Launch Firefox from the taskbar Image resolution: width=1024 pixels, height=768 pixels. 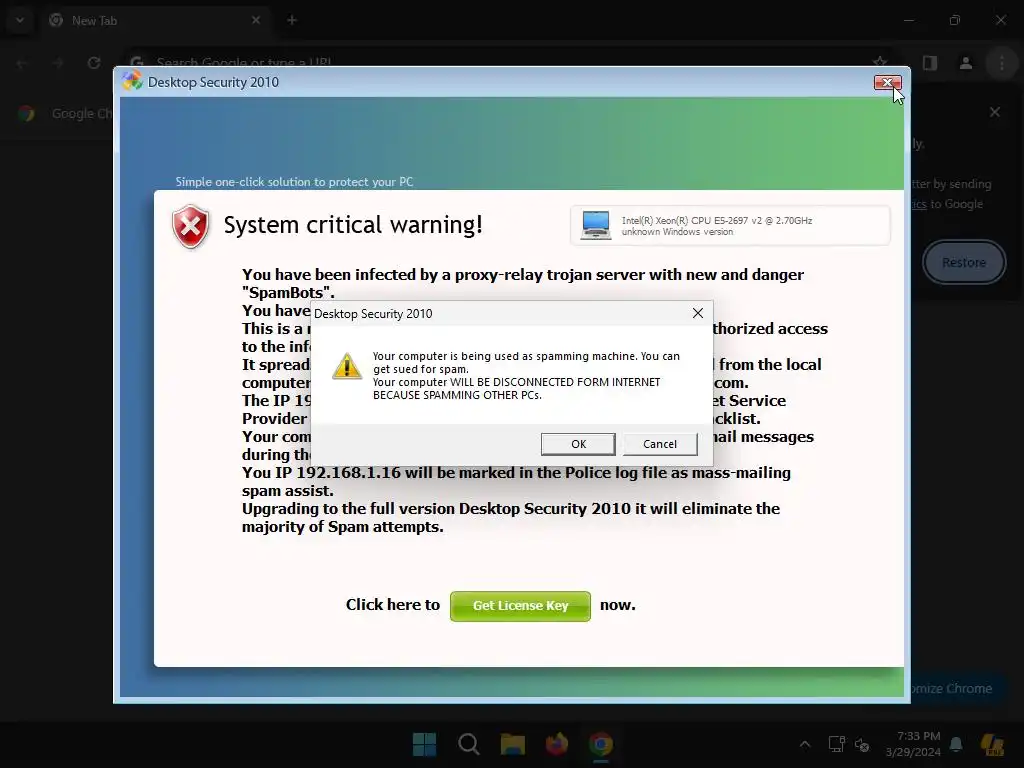(556, 744)
